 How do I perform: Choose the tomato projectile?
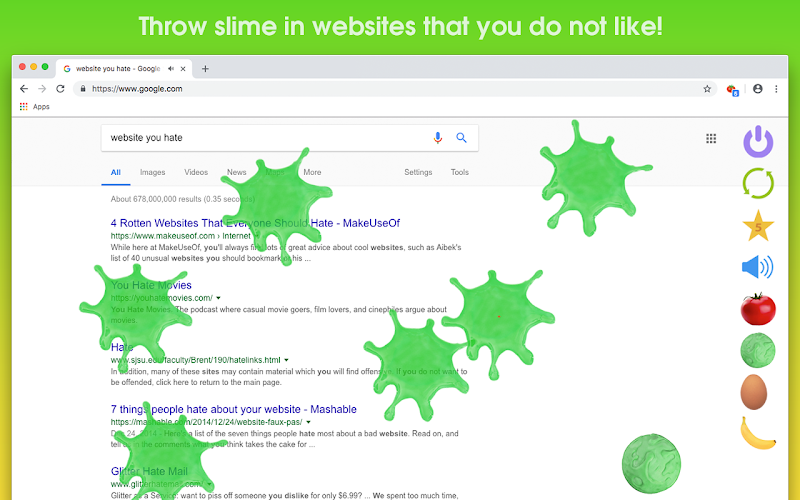click(758, 309)
